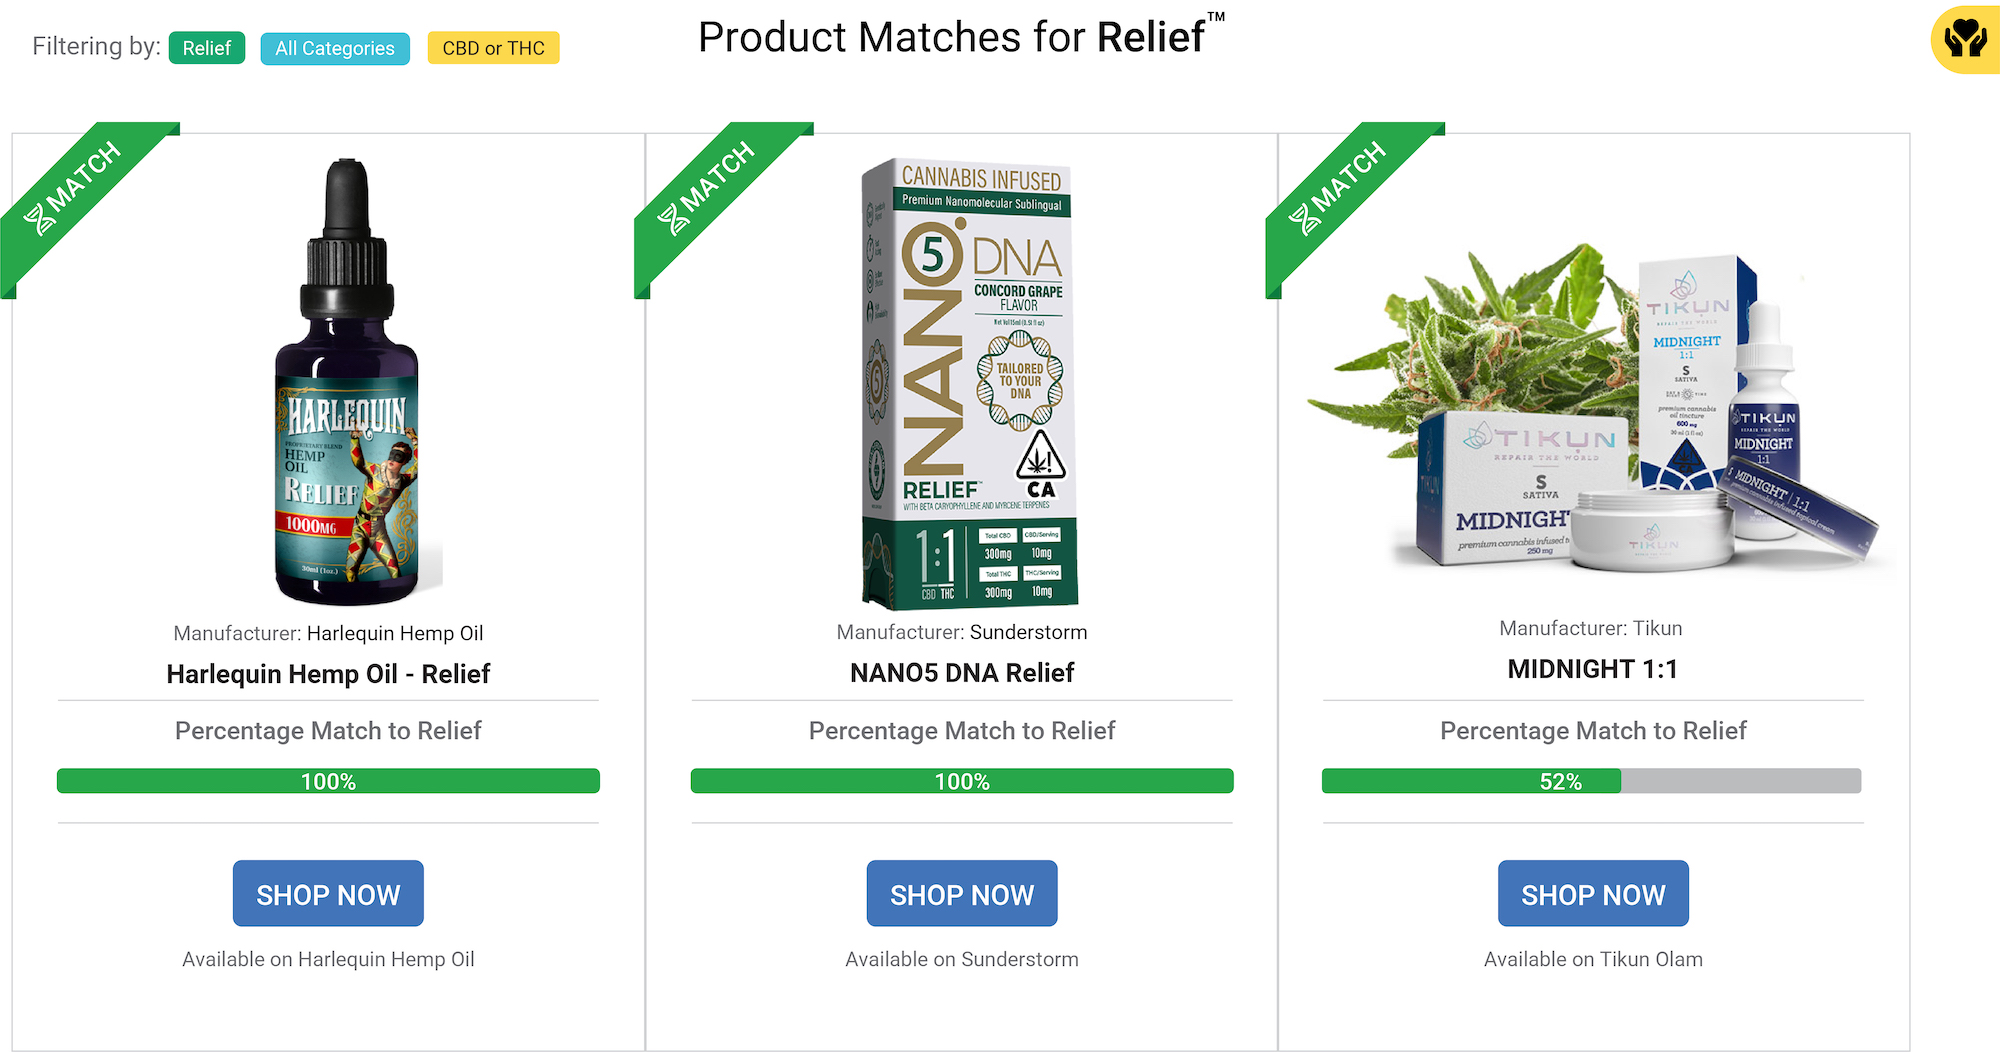The image size is (2000, 1052).
Task: Click Available on Tikun Olam text
Action: [1592, 959]
